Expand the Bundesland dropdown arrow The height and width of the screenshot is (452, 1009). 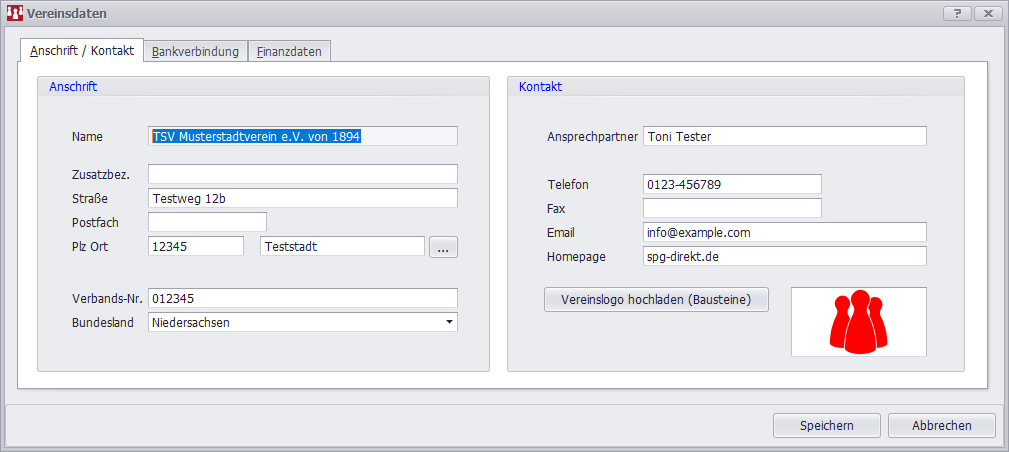click(449, 322)
